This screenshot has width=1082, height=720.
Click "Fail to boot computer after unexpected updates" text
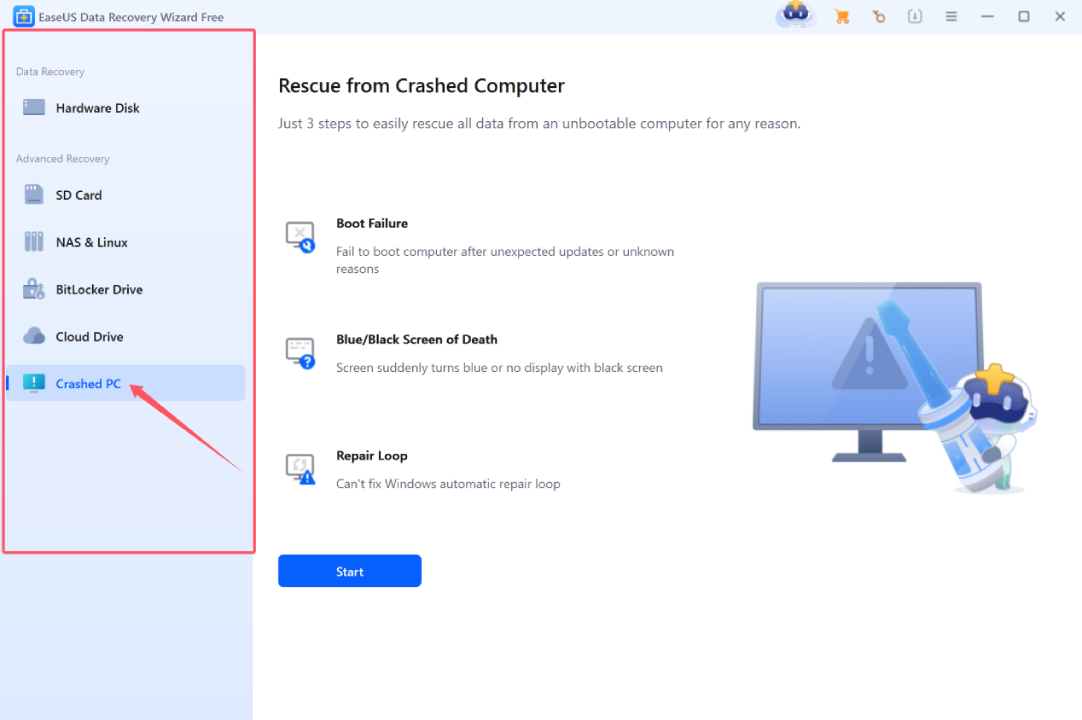tap(505, 260)
